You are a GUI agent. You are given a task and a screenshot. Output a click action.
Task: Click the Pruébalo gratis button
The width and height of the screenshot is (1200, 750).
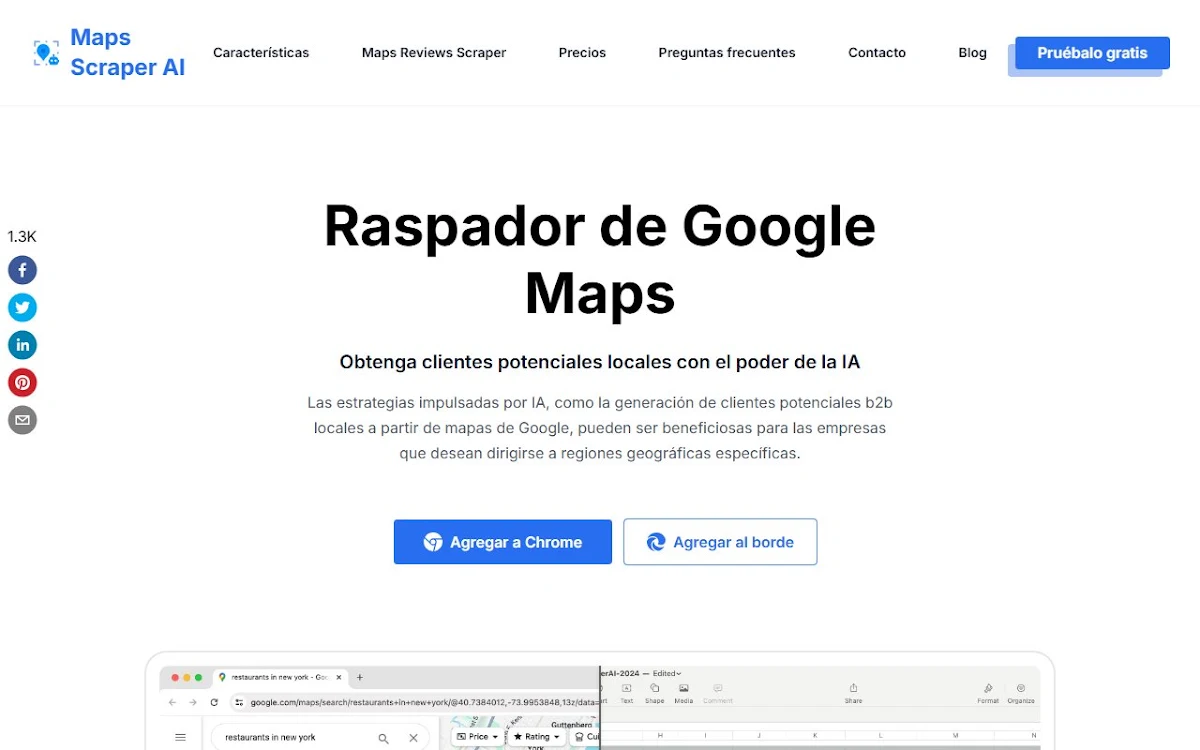(1092, 53)
